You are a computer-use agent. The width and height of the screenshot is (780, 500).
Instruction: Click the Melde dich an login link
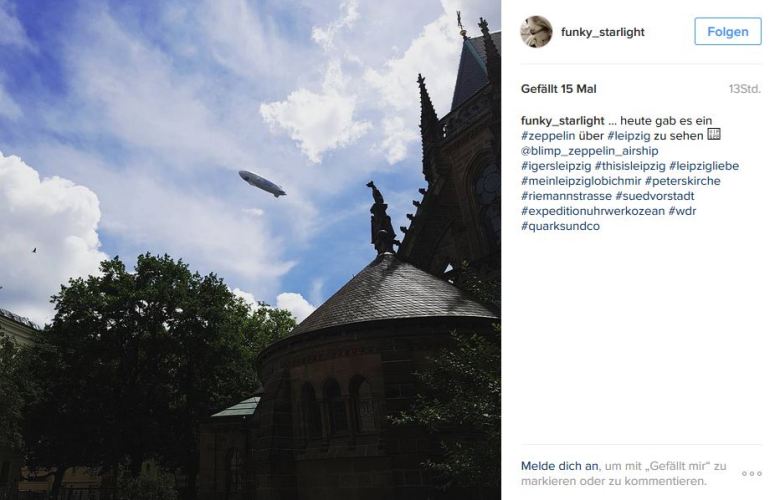click(x=560, y=466)
